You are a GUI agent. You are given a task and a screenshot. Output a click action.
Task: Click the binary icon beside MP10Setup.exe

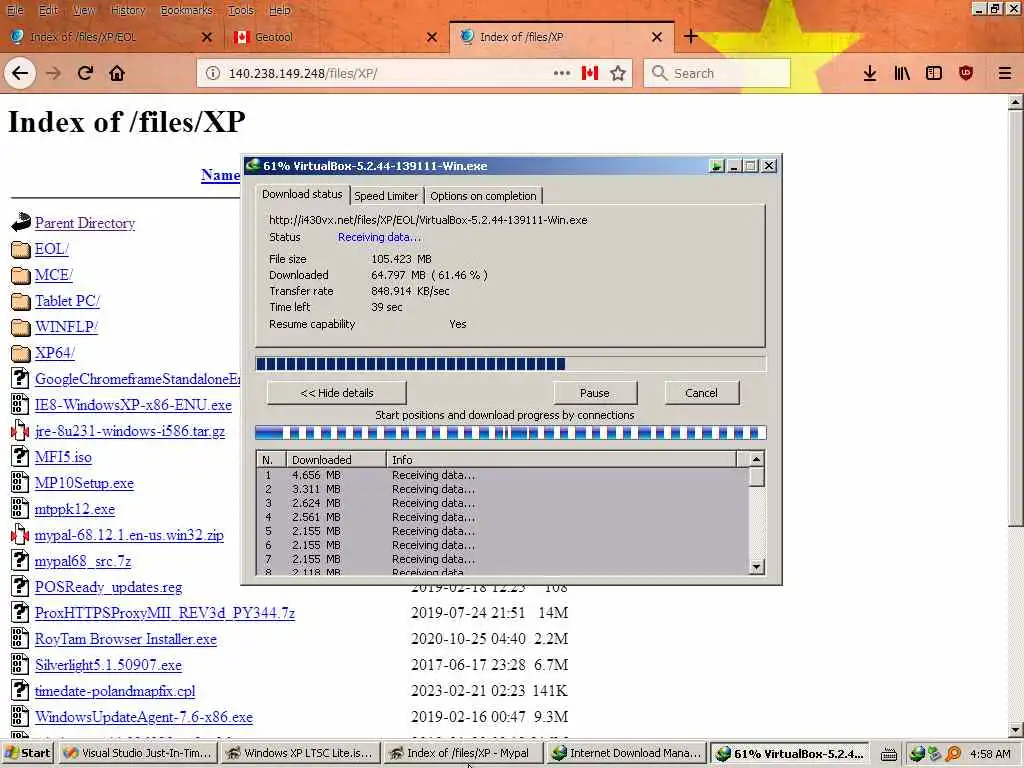[x=20, y=483]
